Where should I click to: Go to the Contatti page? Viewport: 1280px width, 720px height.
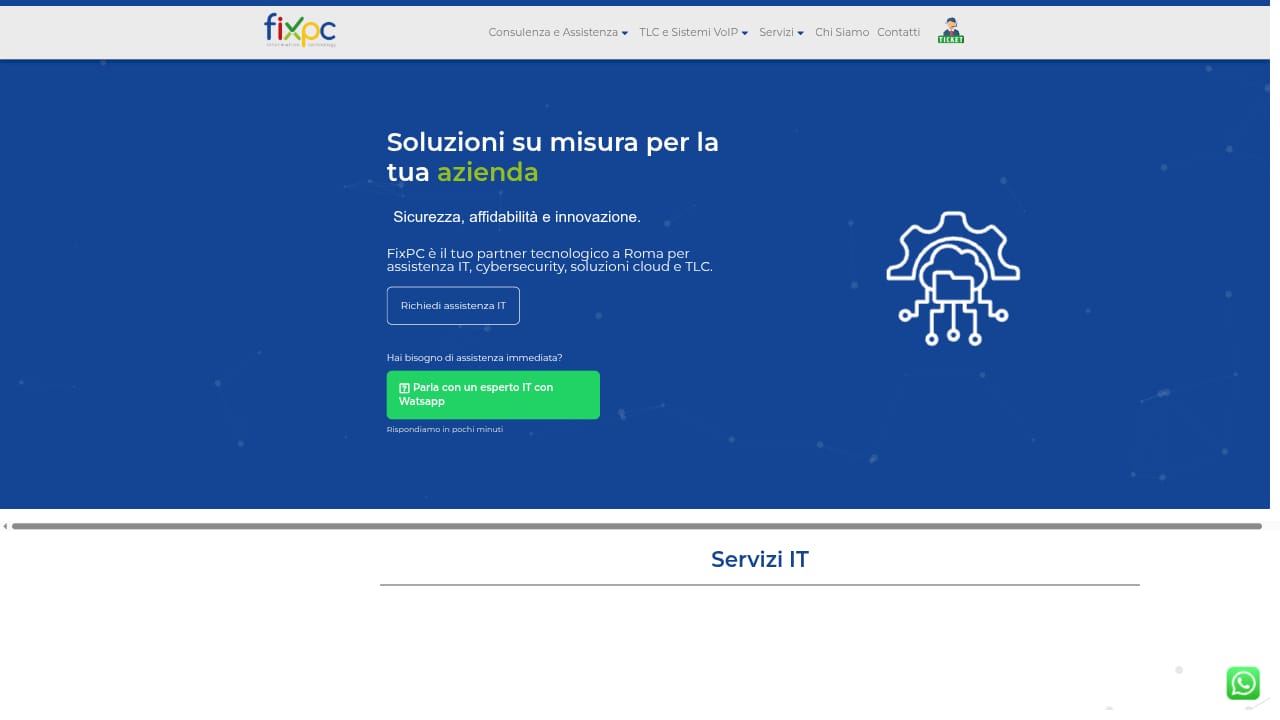[898, 32]
